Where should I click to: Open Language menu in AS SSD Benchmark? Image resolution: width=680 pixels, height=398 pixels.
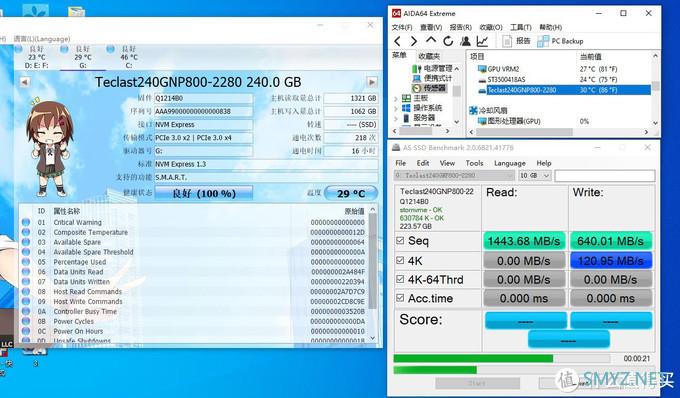coord(510,163)
